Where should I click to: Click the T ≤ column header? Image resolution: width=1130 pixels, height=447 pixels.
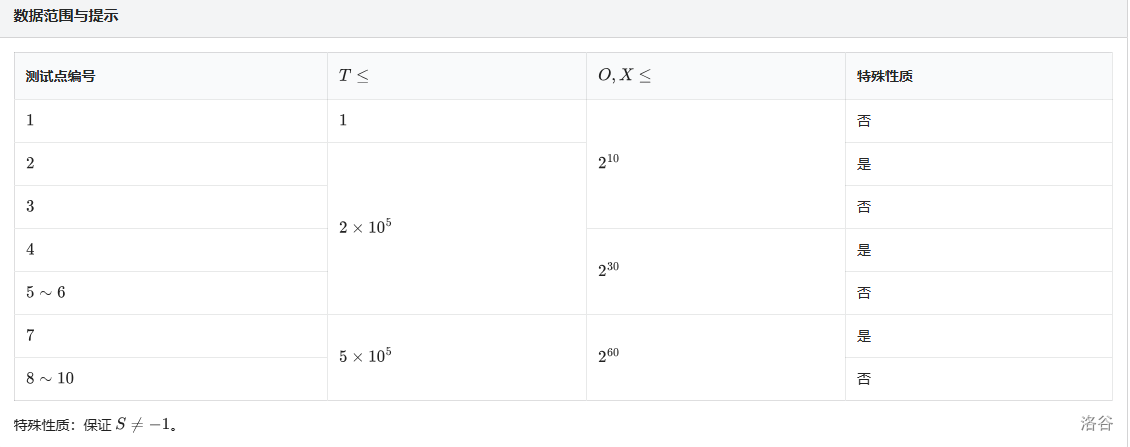pyautogui.click(x=353, y=76)
